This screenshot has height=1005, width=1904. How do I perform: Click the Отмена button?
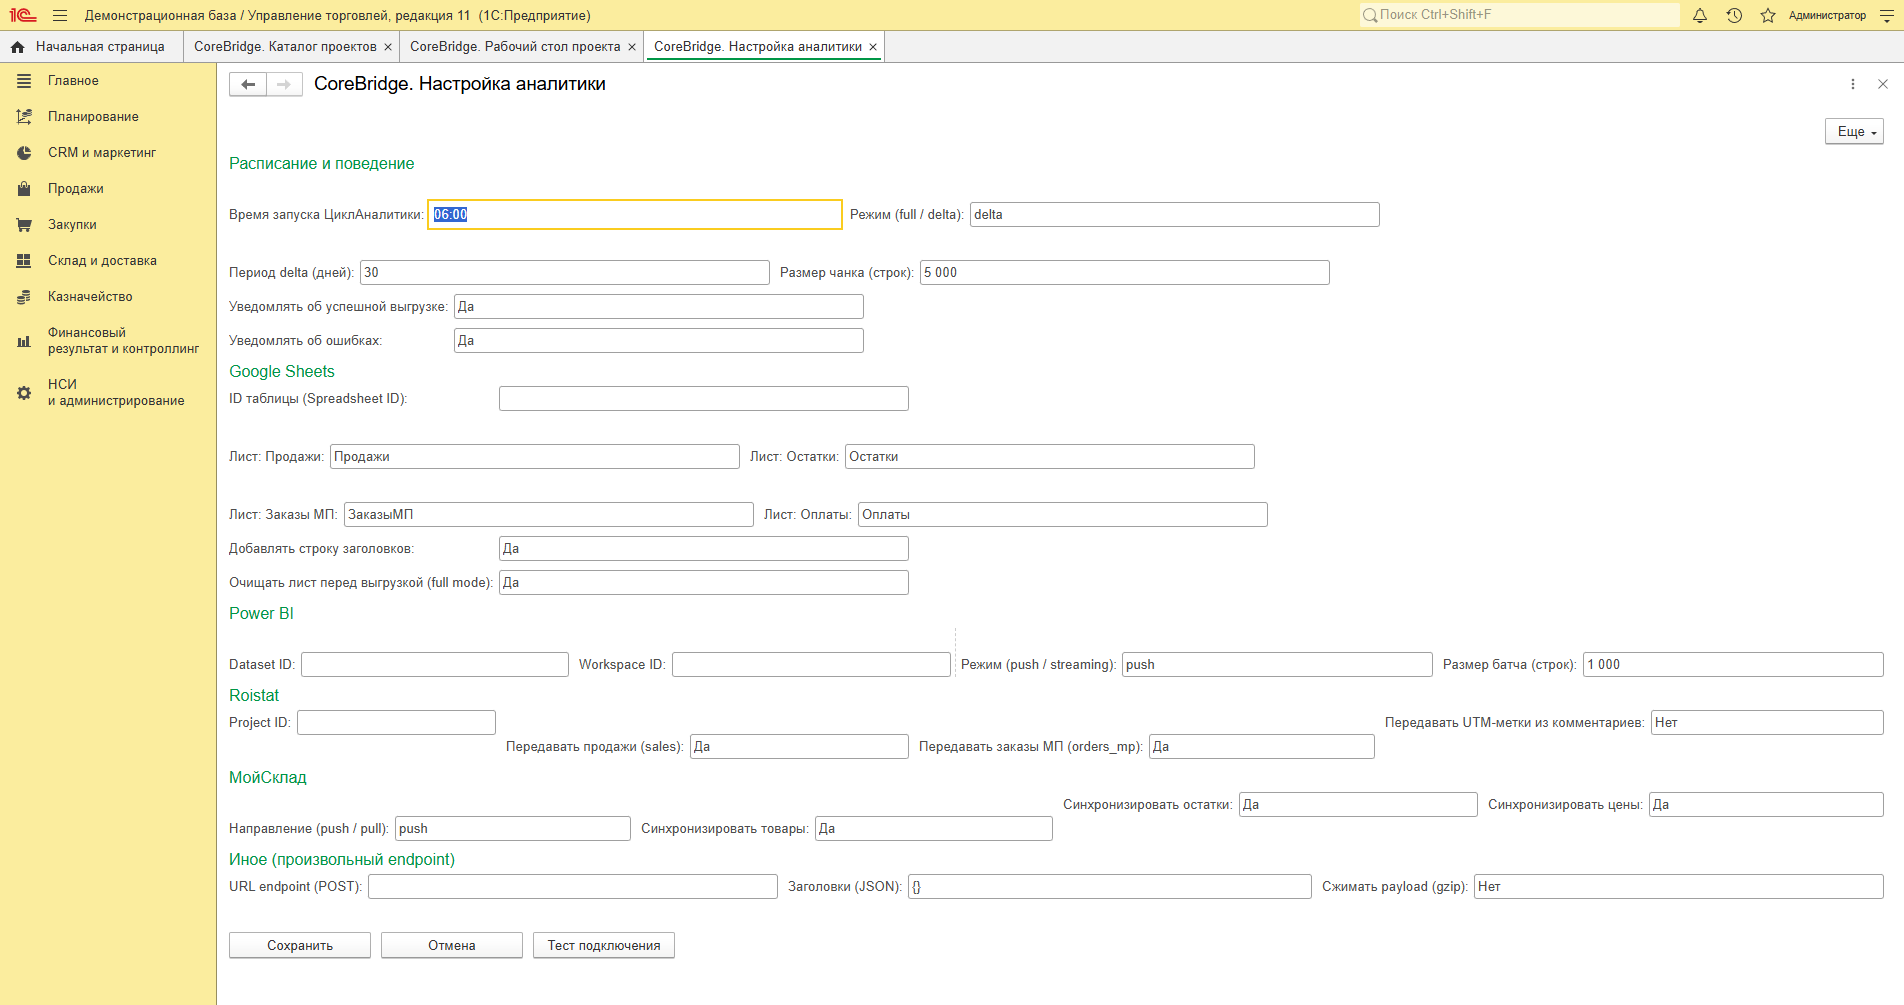[x=452, y=945]
